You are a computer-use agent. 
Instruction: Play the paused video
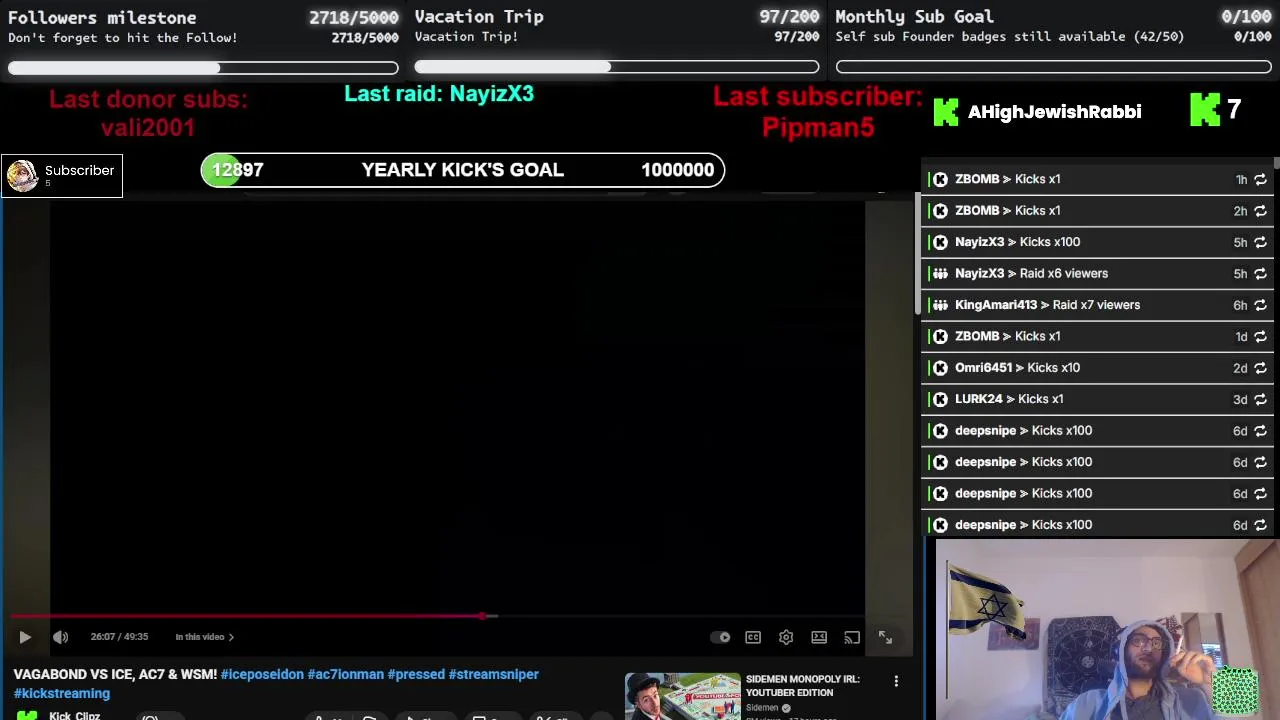pyautogui.click(x=25, y=637)
